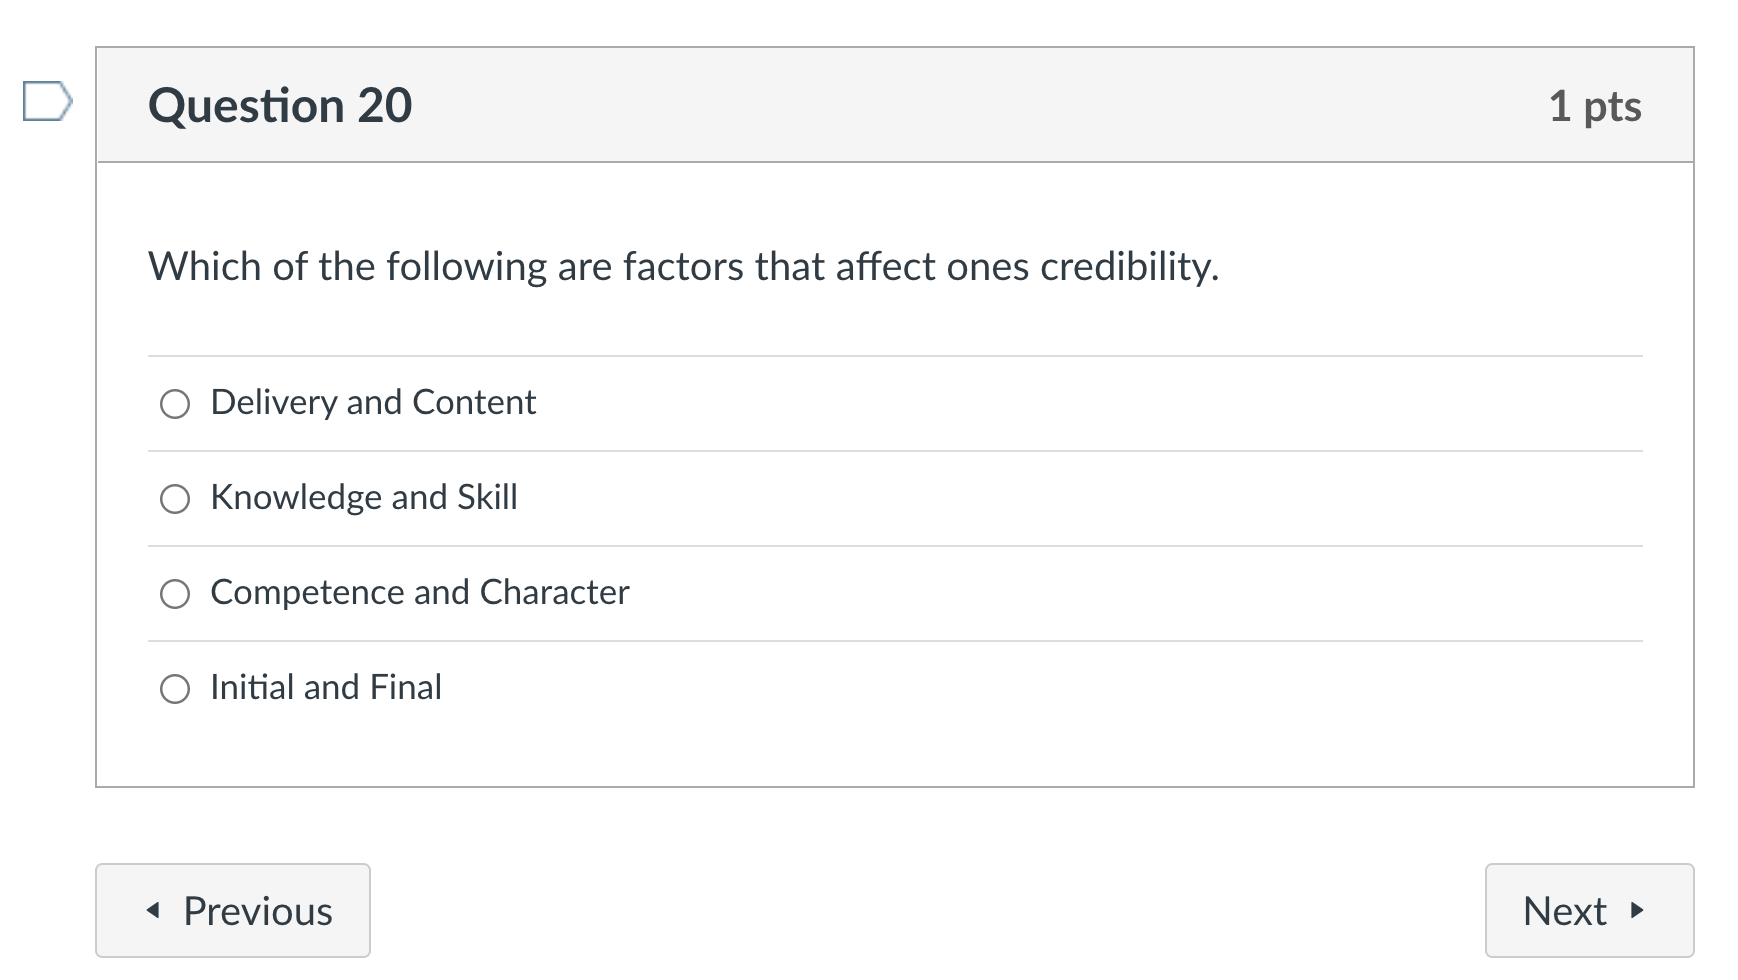This screenshot has height=980, width=1738.
Task: Select the Knowledge and Skill radio button
Action: pyautogui.click(x=175, y=498)
